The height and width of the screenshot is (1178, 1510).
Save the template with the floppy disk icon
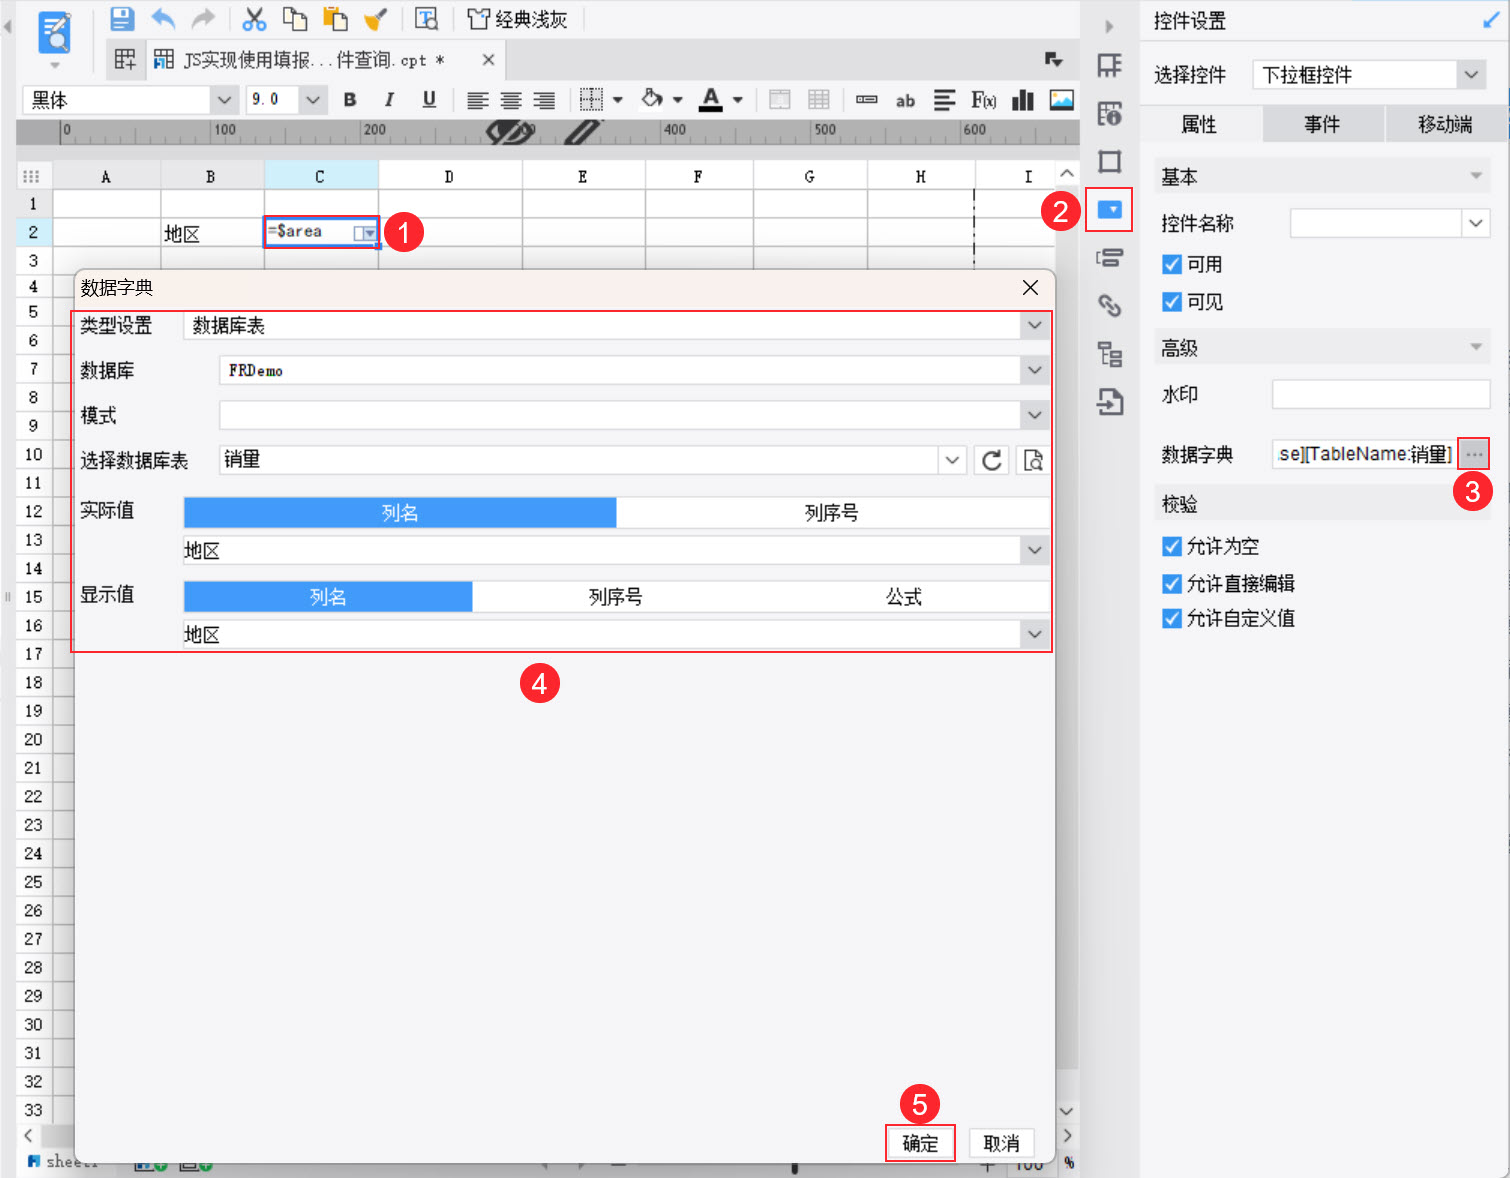122,19
